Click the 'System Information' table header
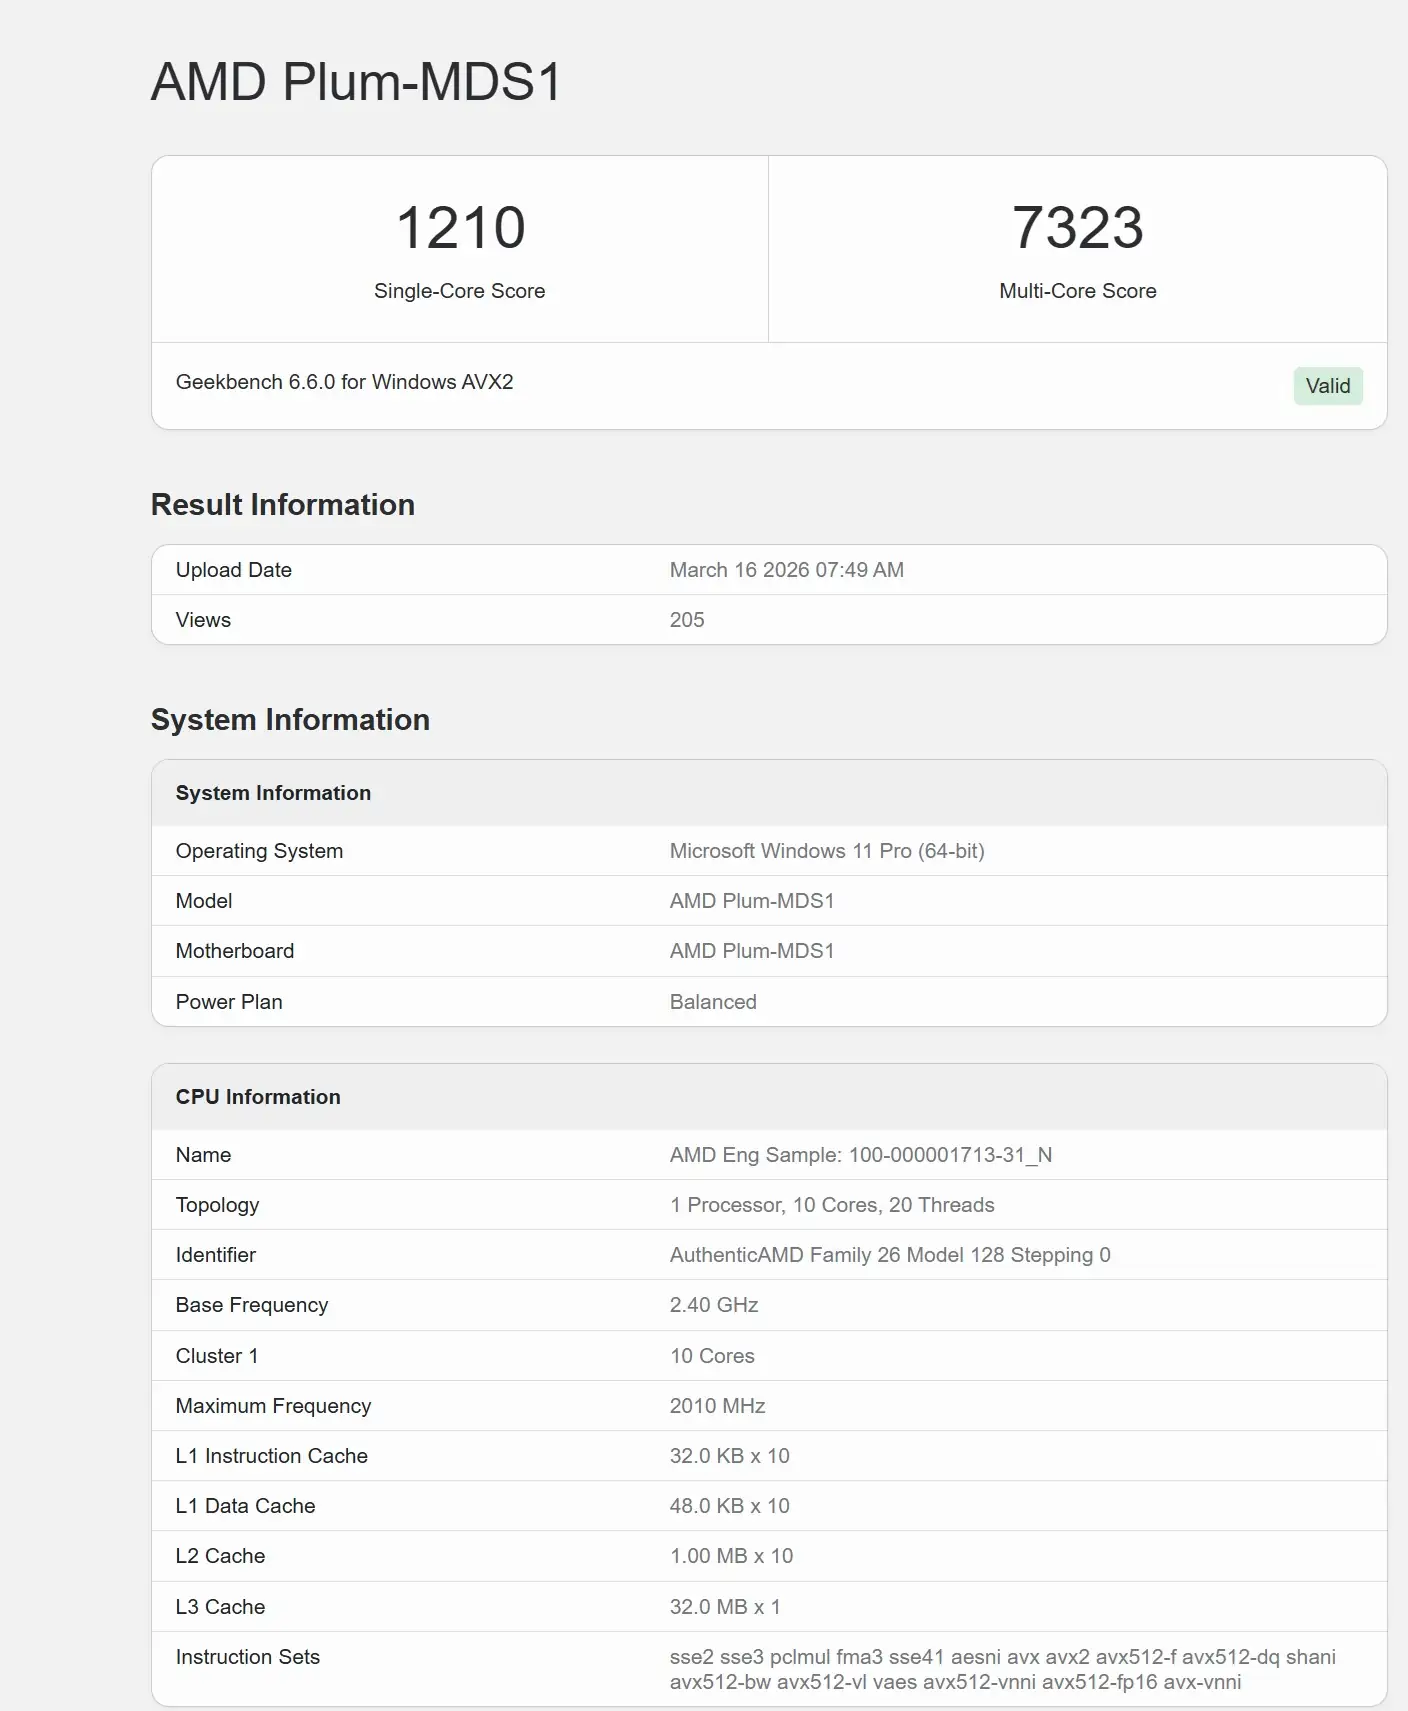The width and height of the screenshot is (1408, 1711). [273, 793]
